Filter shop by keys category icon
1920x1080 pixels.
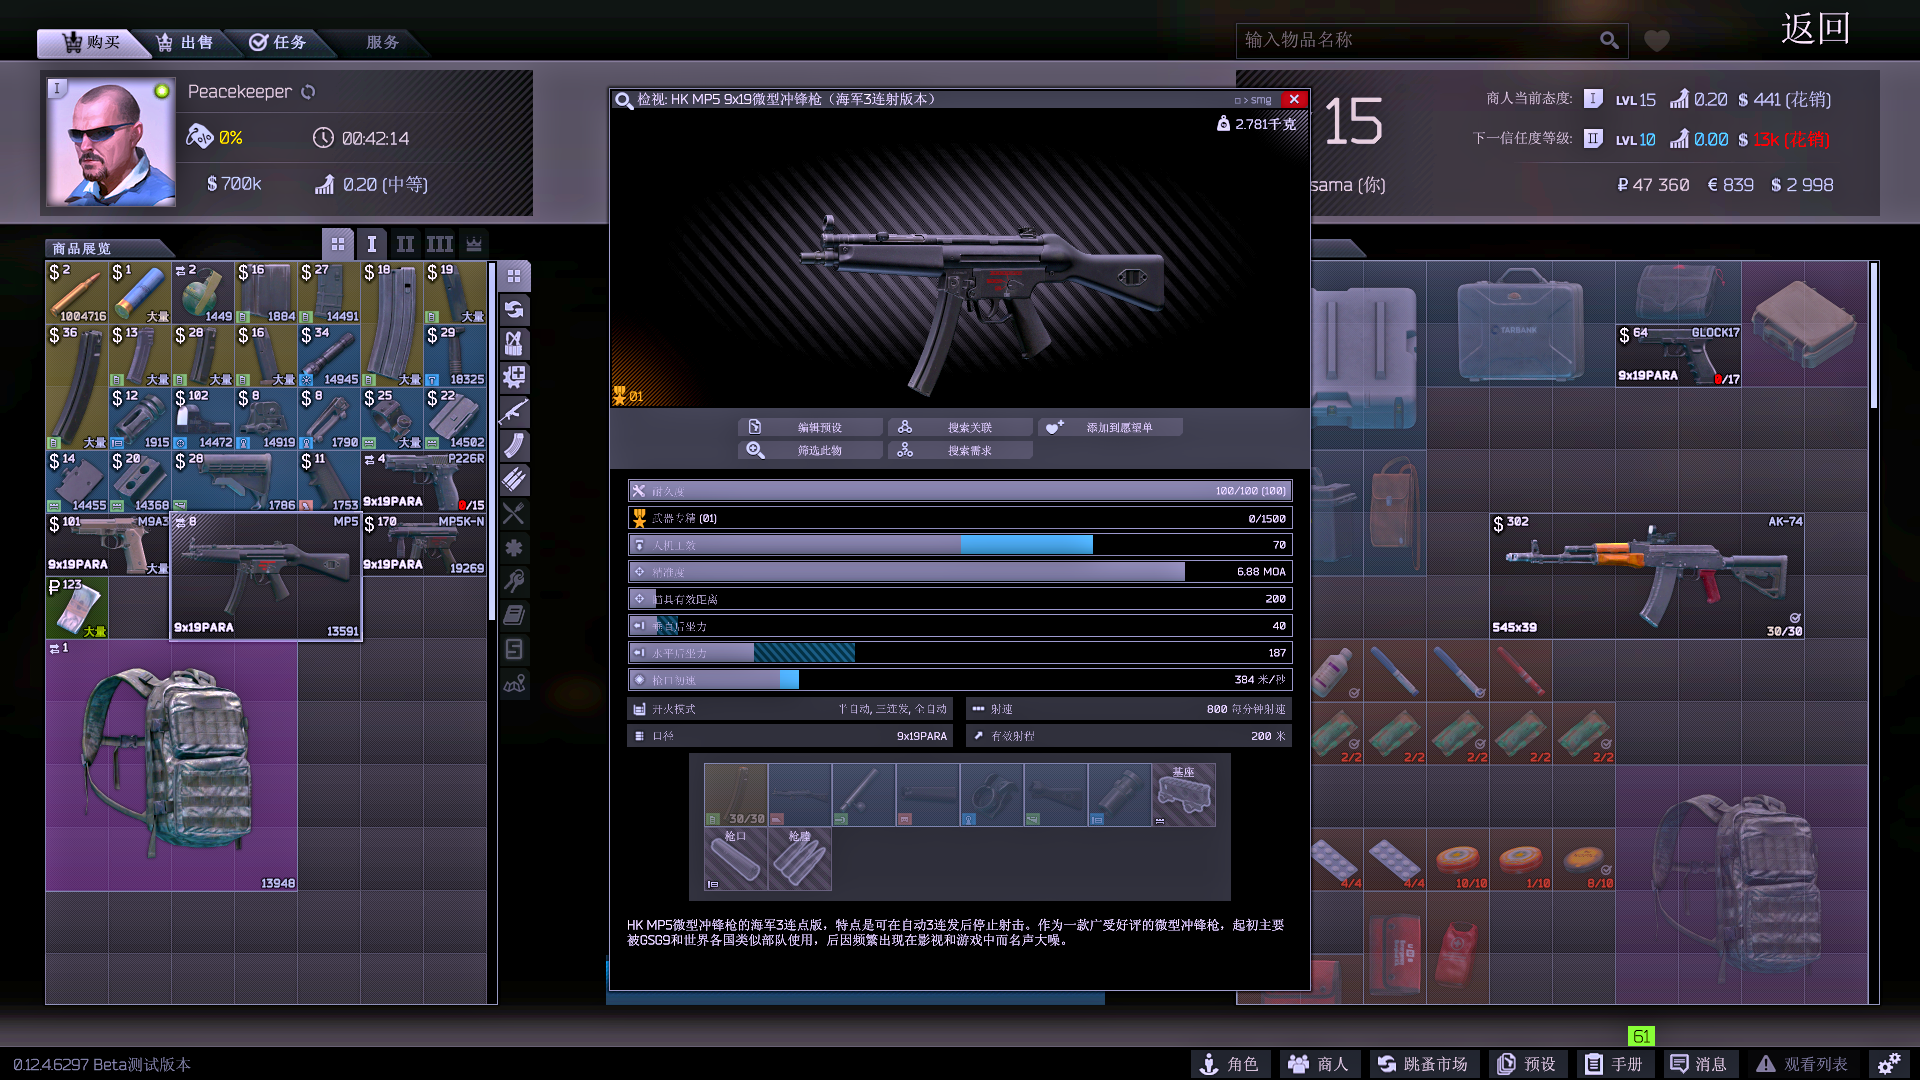(514, 582)
